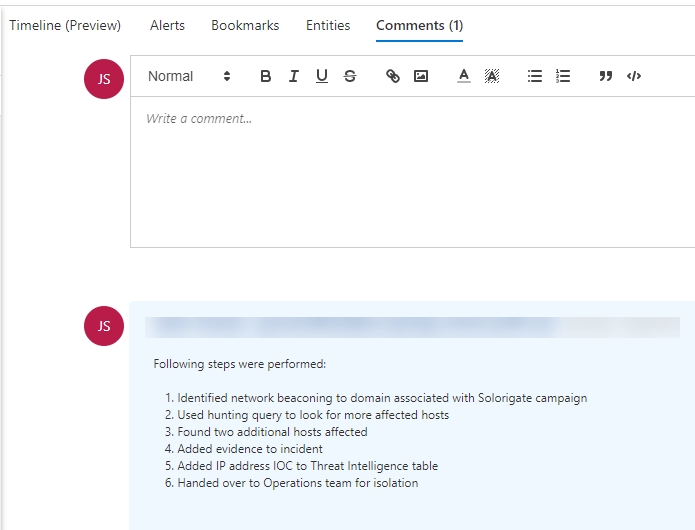The height and width of the screenshot is (530, 695).
Task: Toggle bold formatting in comment editor
Action: pos(265,76)
